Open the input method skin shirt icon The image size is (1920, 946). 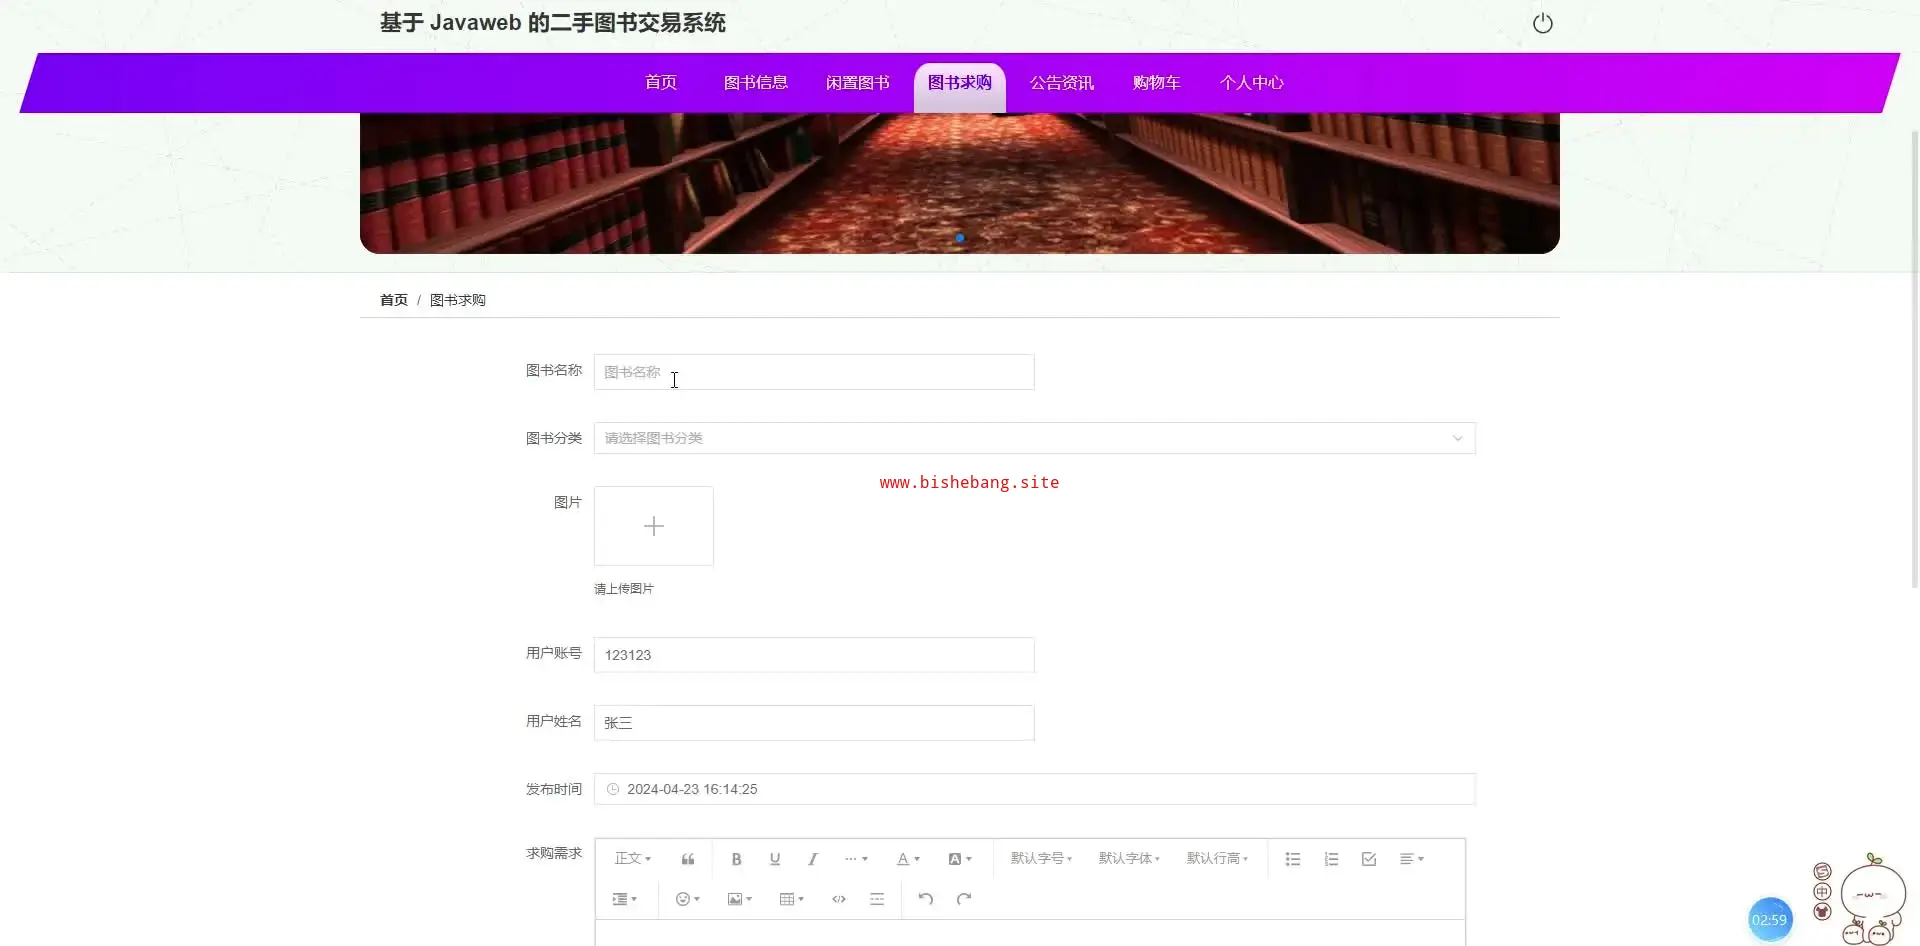(1822, 911)
